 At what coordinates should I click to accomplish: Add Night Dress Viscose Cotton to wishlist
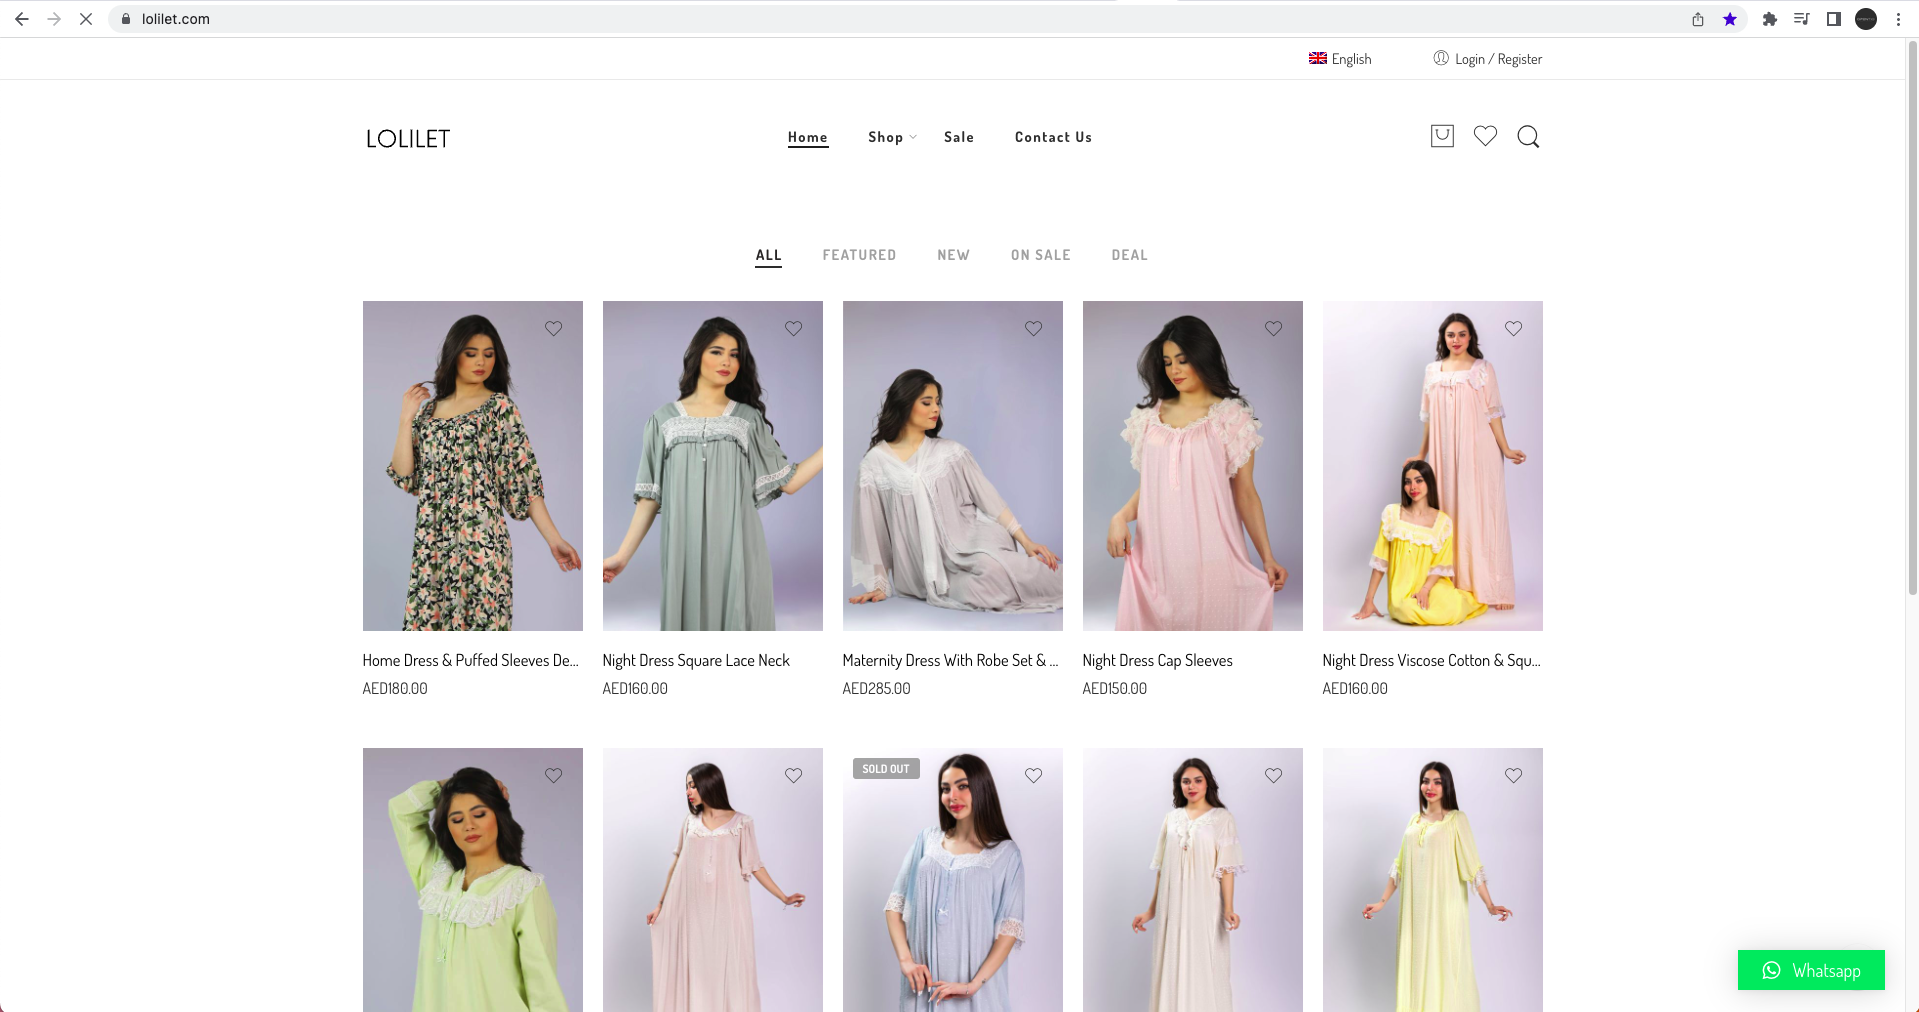(x=1514, y=328)
